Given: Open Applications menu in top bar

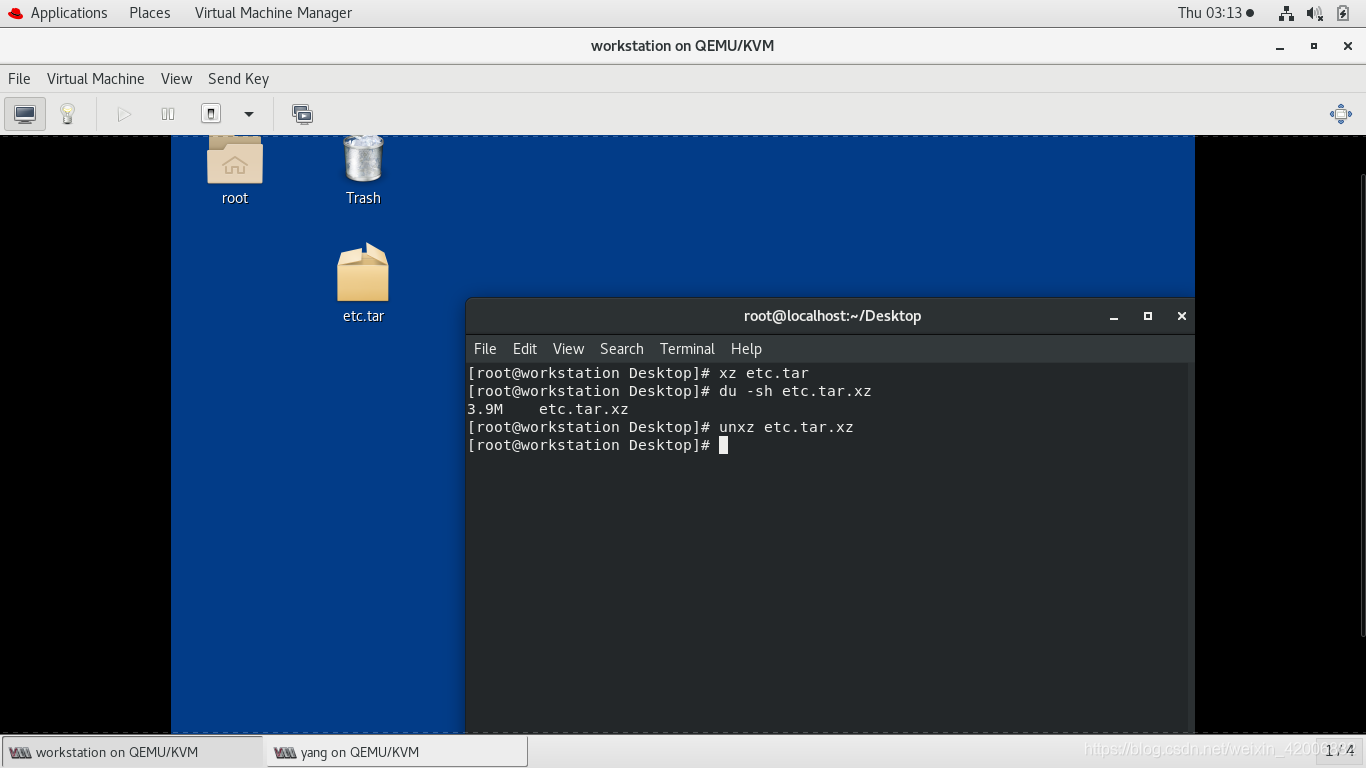Looking at the screenshot, I should (x=69, y=13).
